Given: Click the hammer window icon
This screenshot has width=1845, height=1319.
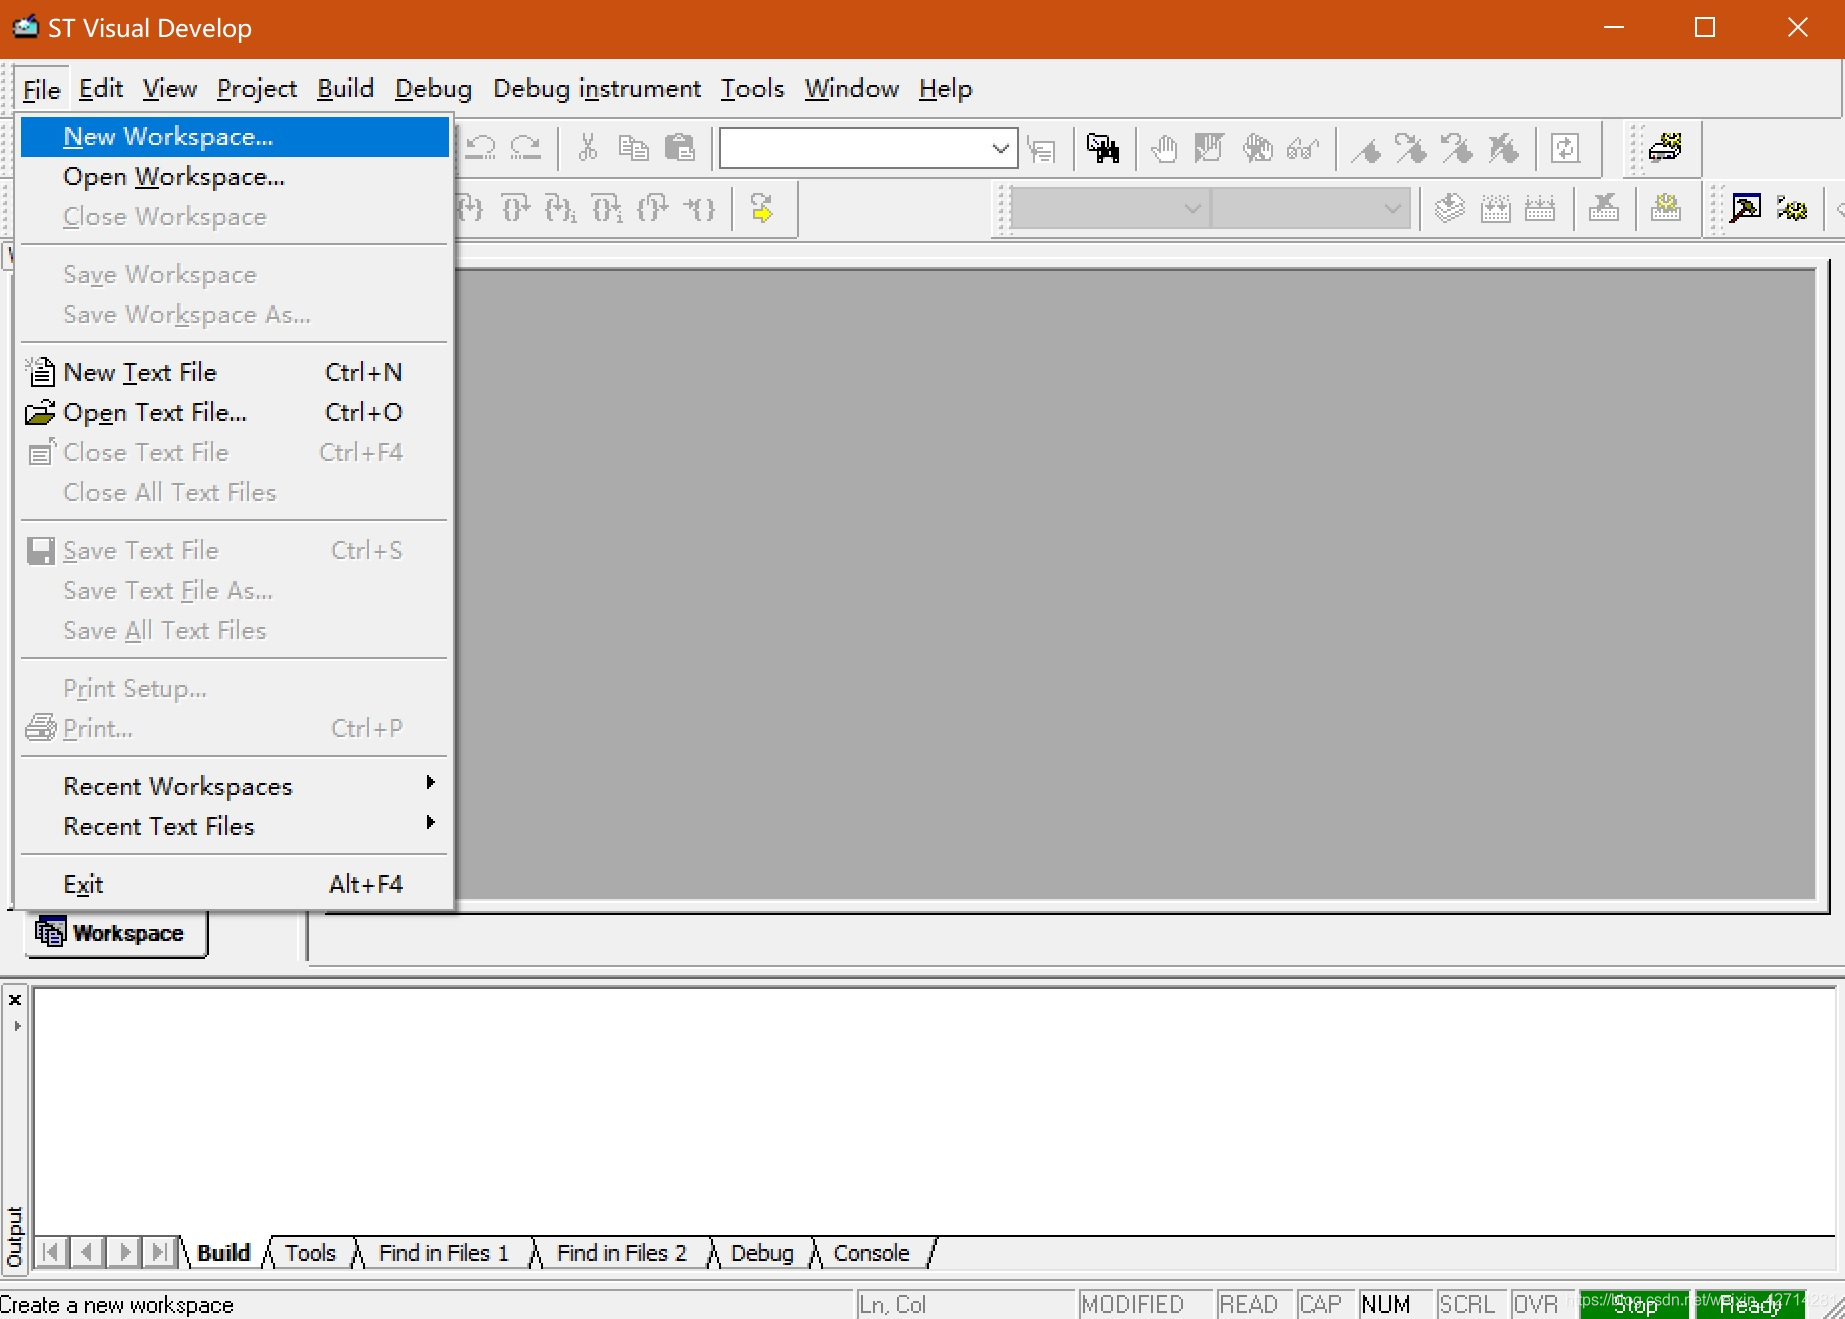Looking at the screenshot, I should (x=1746, y=208).
